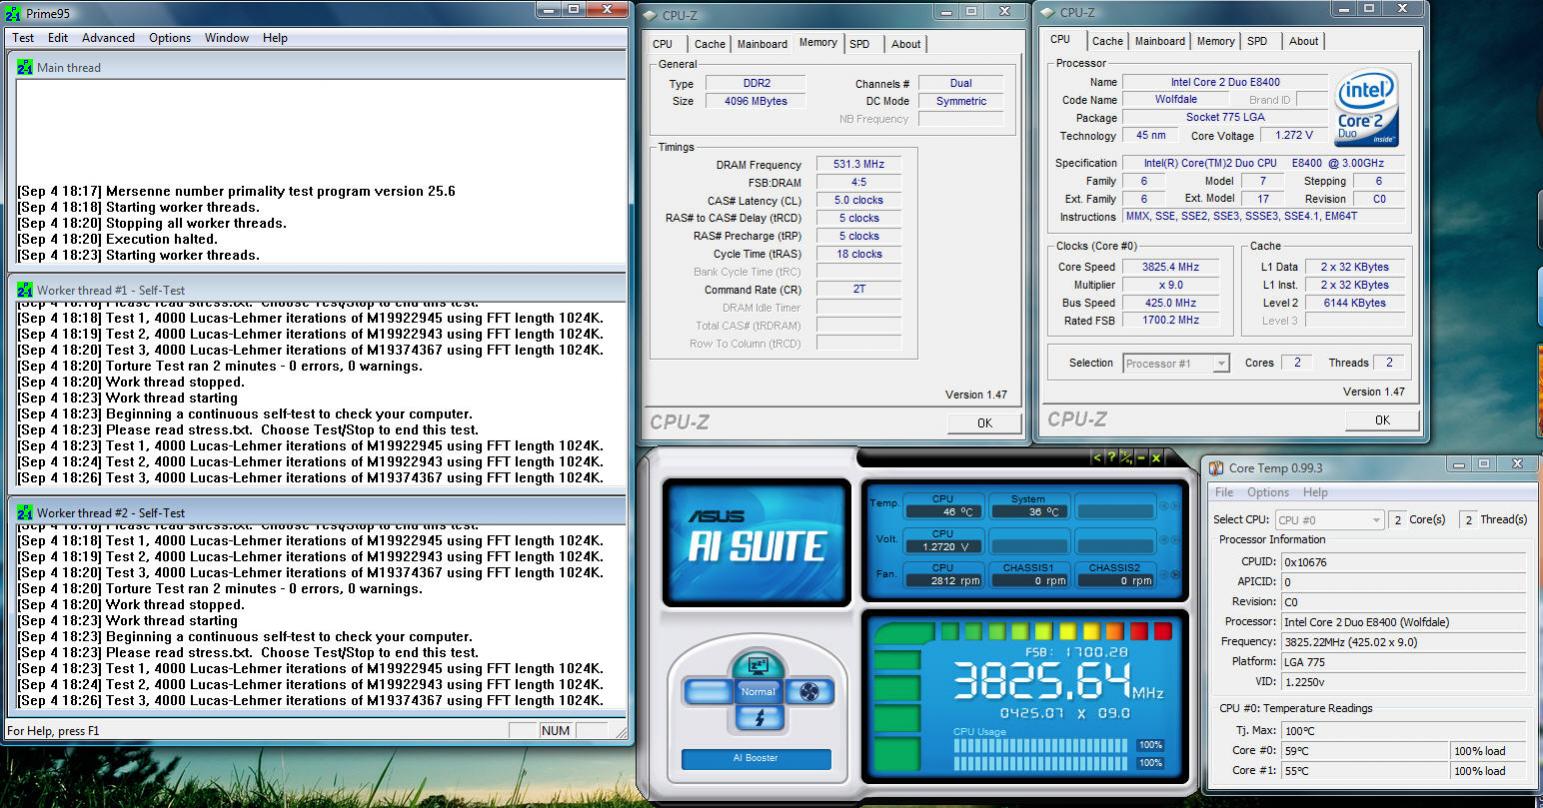Switch to About tab in right CPU-Z window
This screenshot has height=808, width=1543.
(1303, 41)
